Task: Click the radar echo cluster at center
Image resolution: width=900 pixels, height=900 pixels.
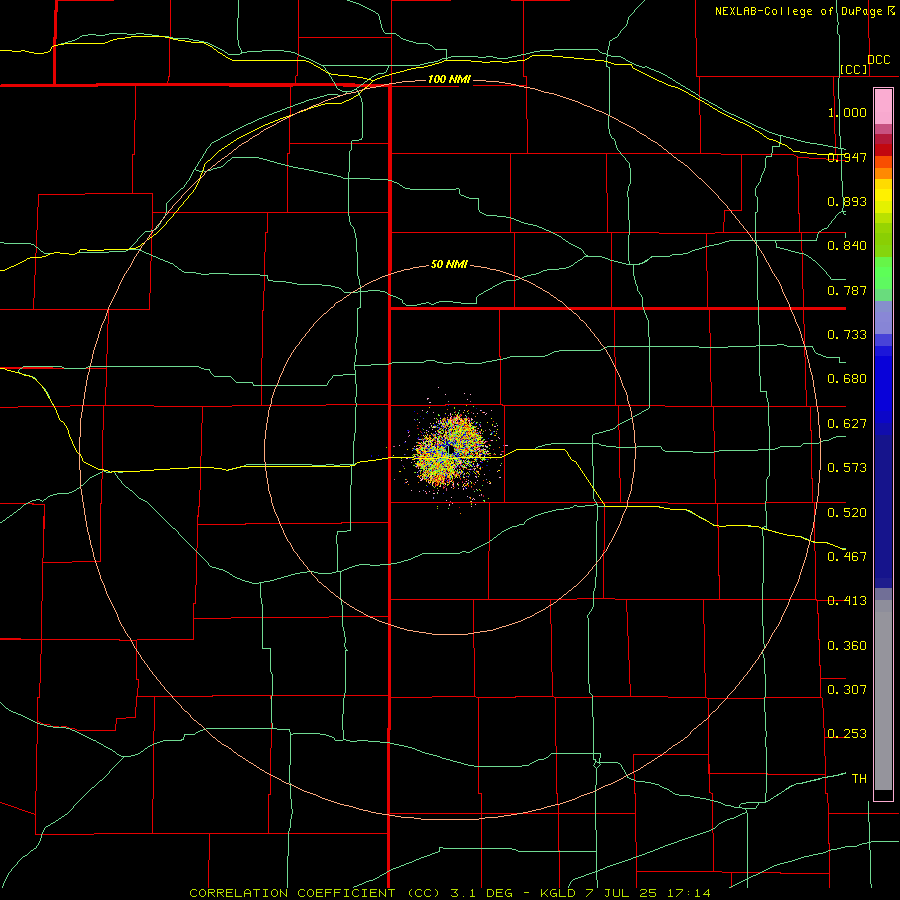Action: click(453, 451)
